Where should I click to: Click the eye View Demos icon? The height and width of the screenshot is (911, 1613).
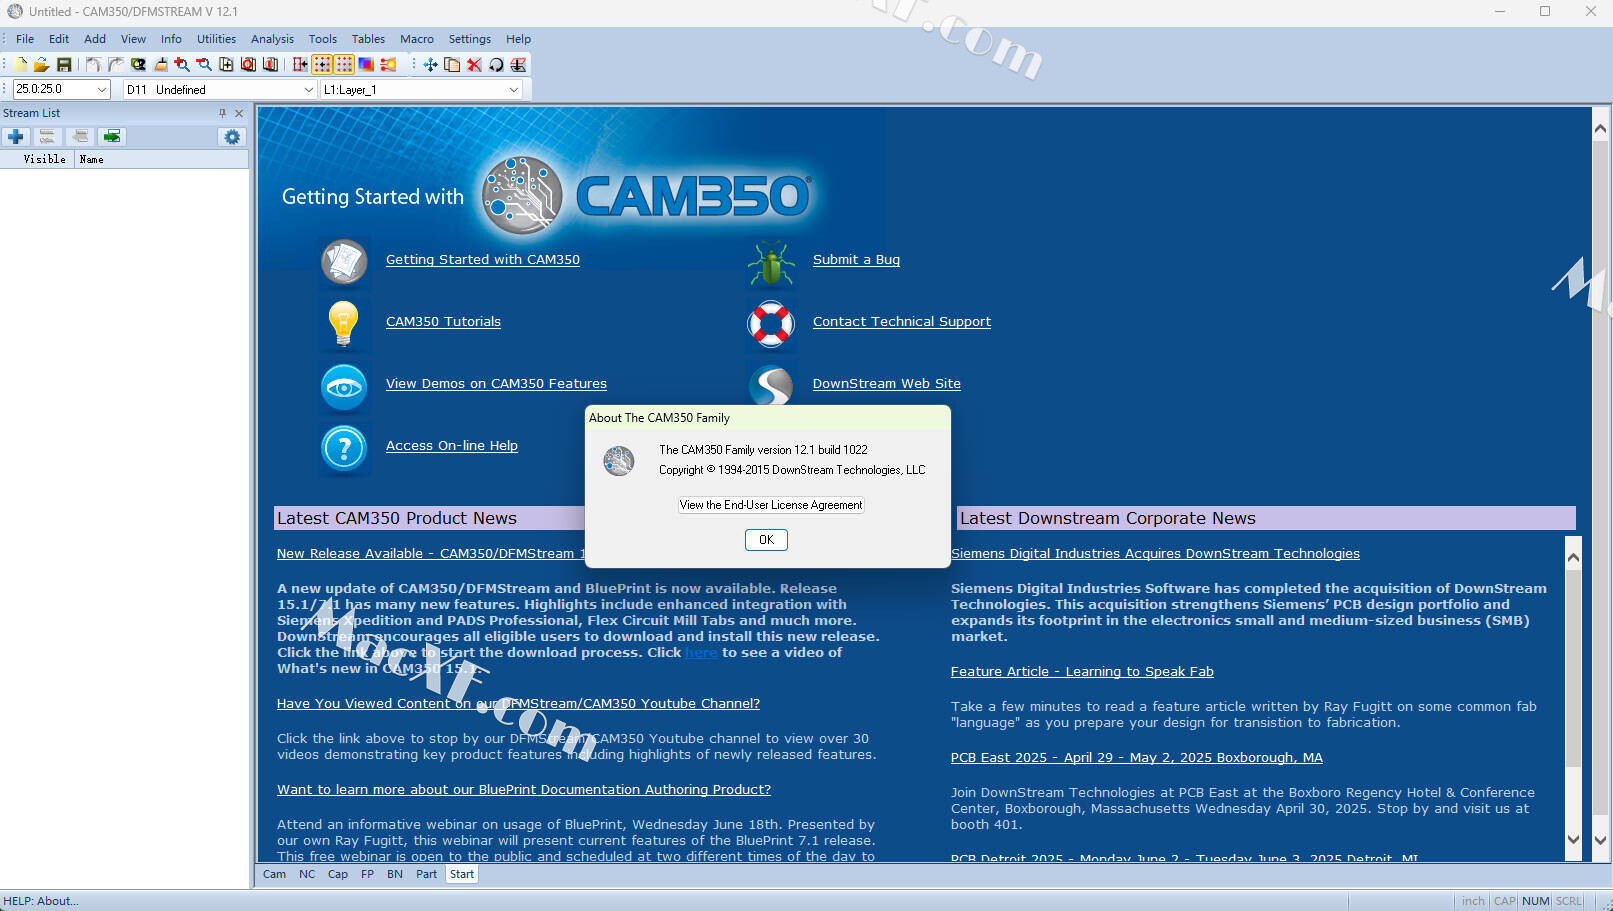344,387
